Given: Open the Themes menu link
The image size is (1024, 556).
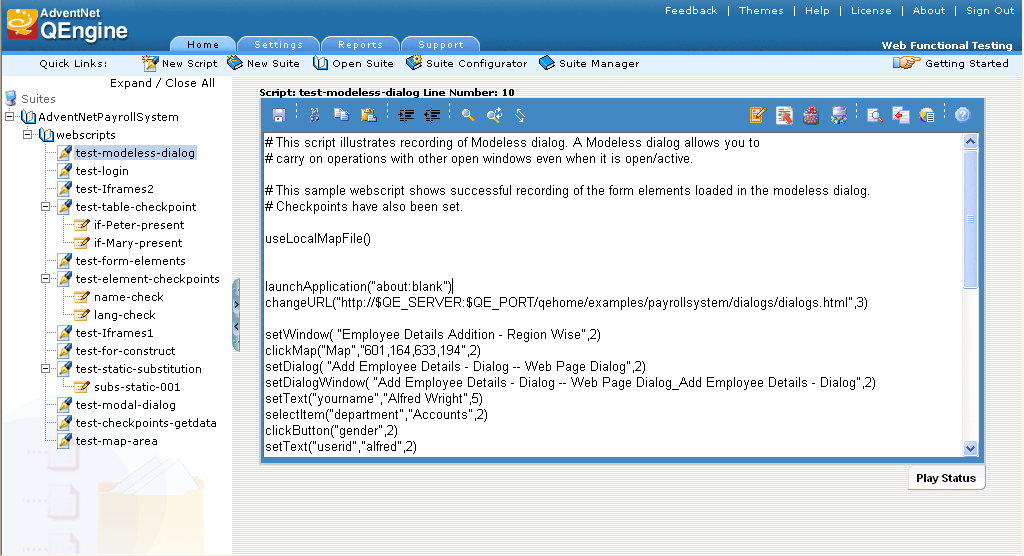Looking at the screenshot, I should coord(761,10).
